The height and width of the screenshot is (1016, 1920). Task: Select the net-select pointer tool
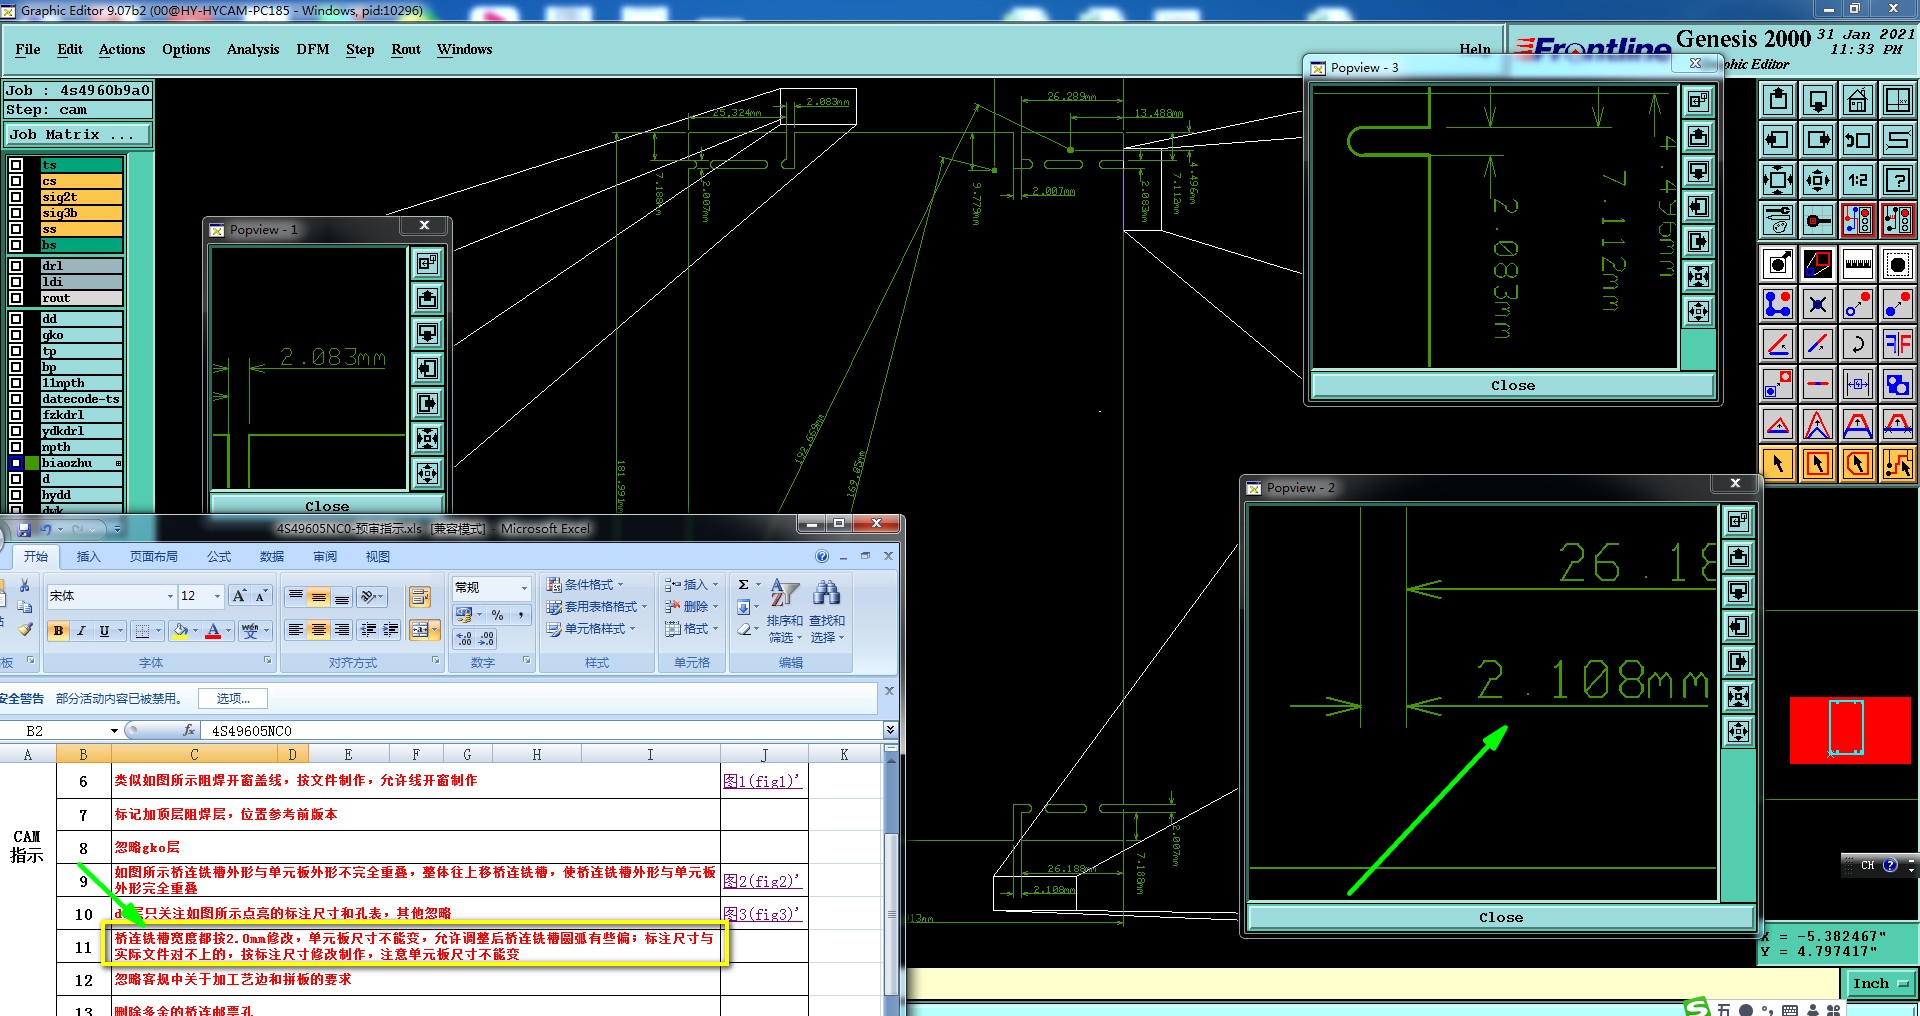[1897, 464]
